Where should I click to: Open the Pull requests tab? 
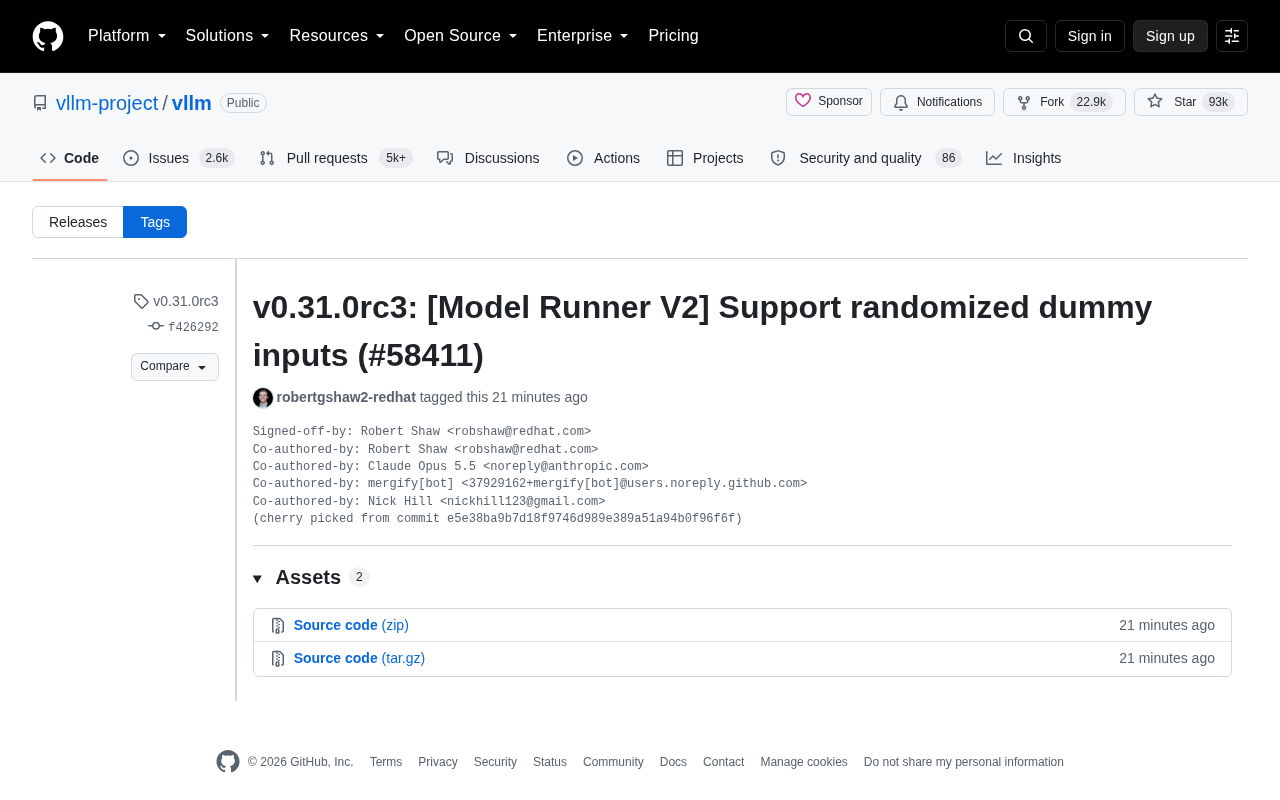335,158
